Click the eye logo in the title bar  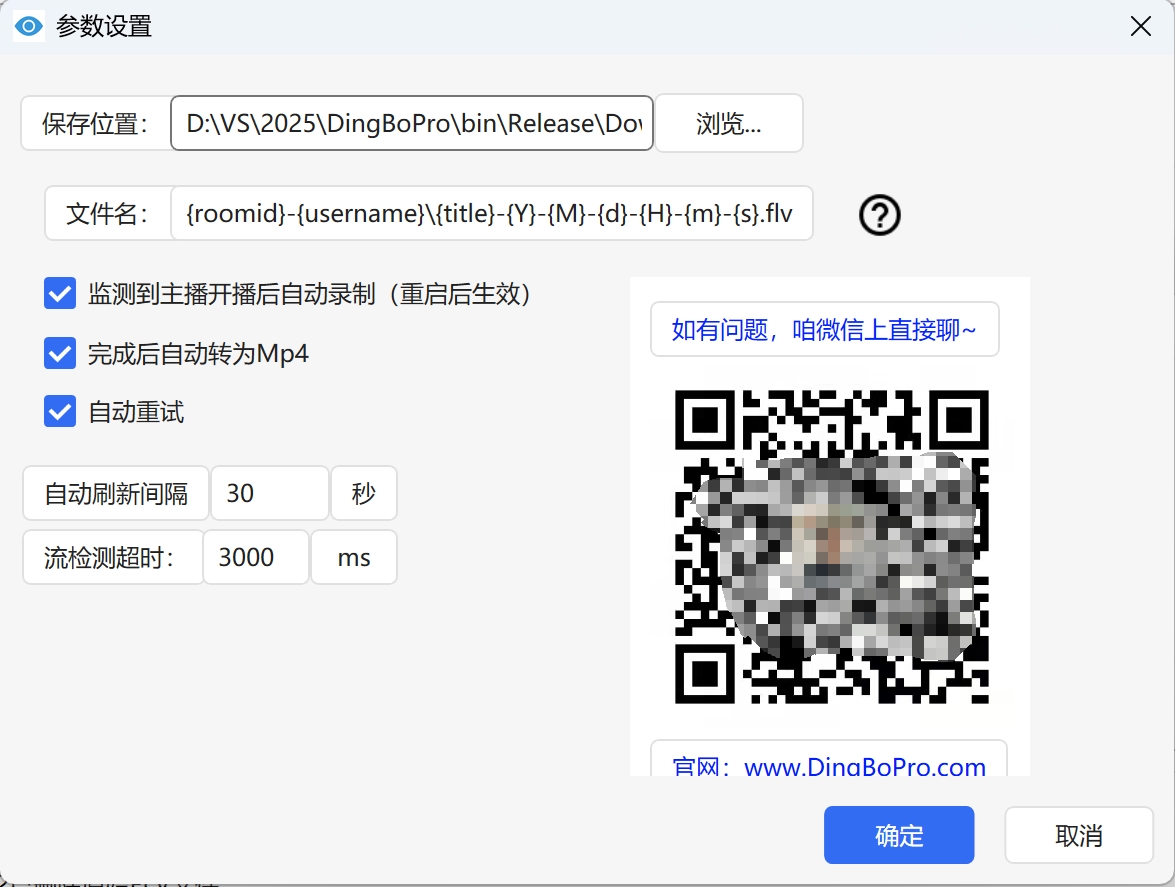click(29, 26)
